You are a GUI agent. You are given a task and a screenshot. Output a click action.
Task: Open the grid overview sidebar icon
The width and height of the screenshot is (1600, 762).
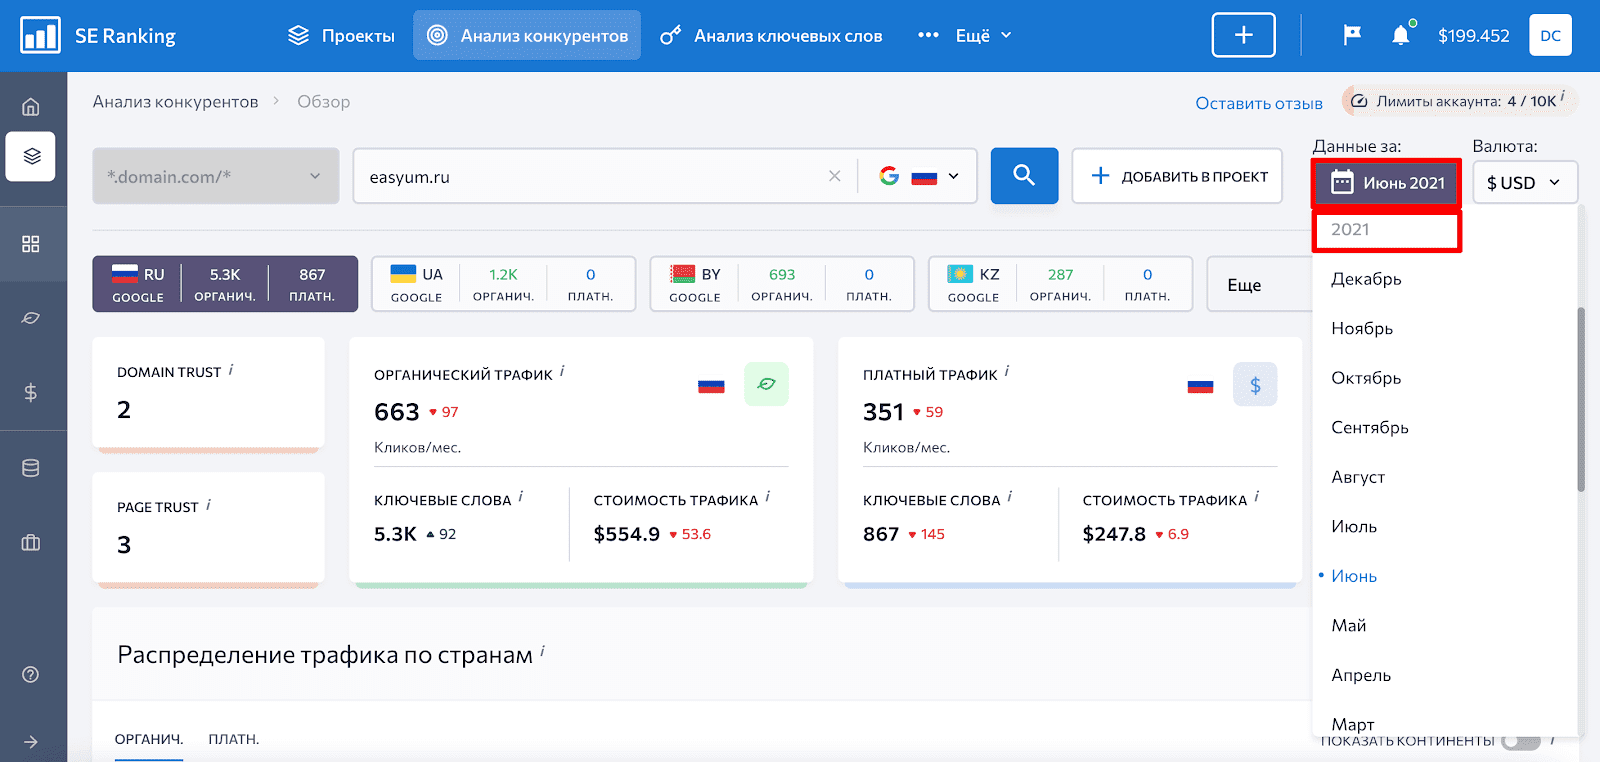click(x=31, y=244)
